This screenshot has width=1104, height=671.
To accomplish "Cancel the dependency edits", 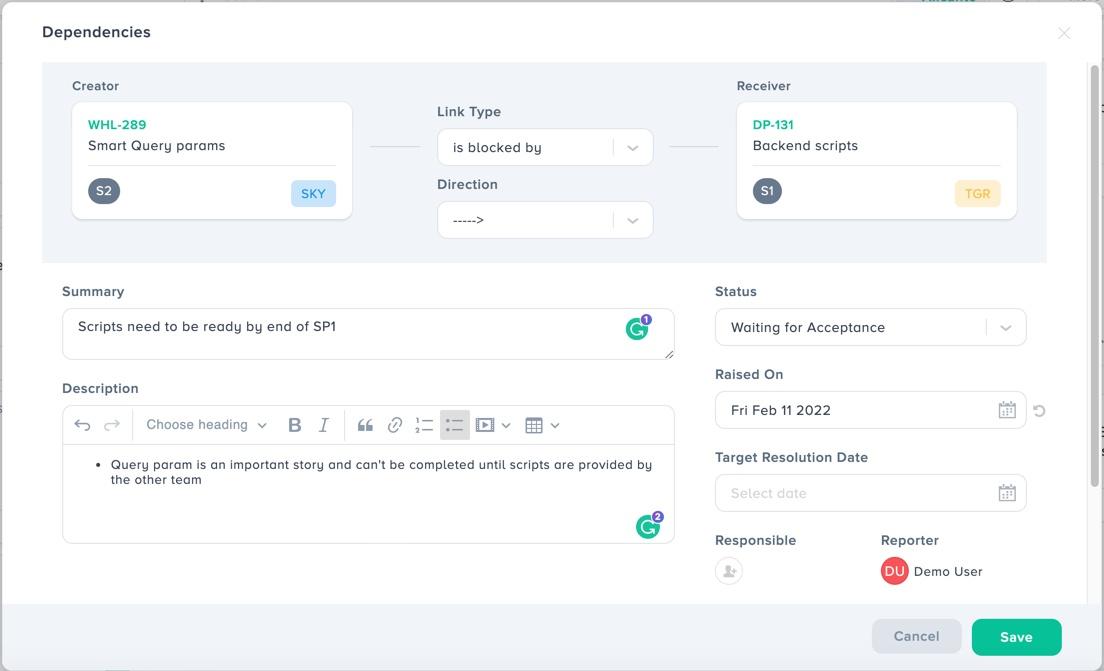I will (x=915, y=636).
